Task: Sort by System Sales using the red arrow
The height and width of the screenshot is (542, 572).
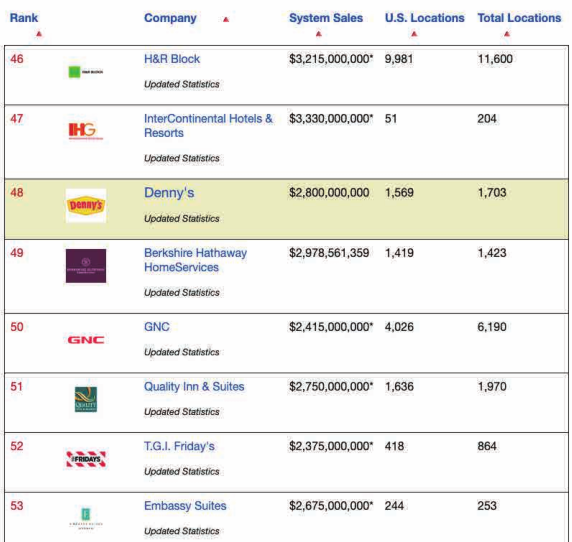Action: pos(318,34)
